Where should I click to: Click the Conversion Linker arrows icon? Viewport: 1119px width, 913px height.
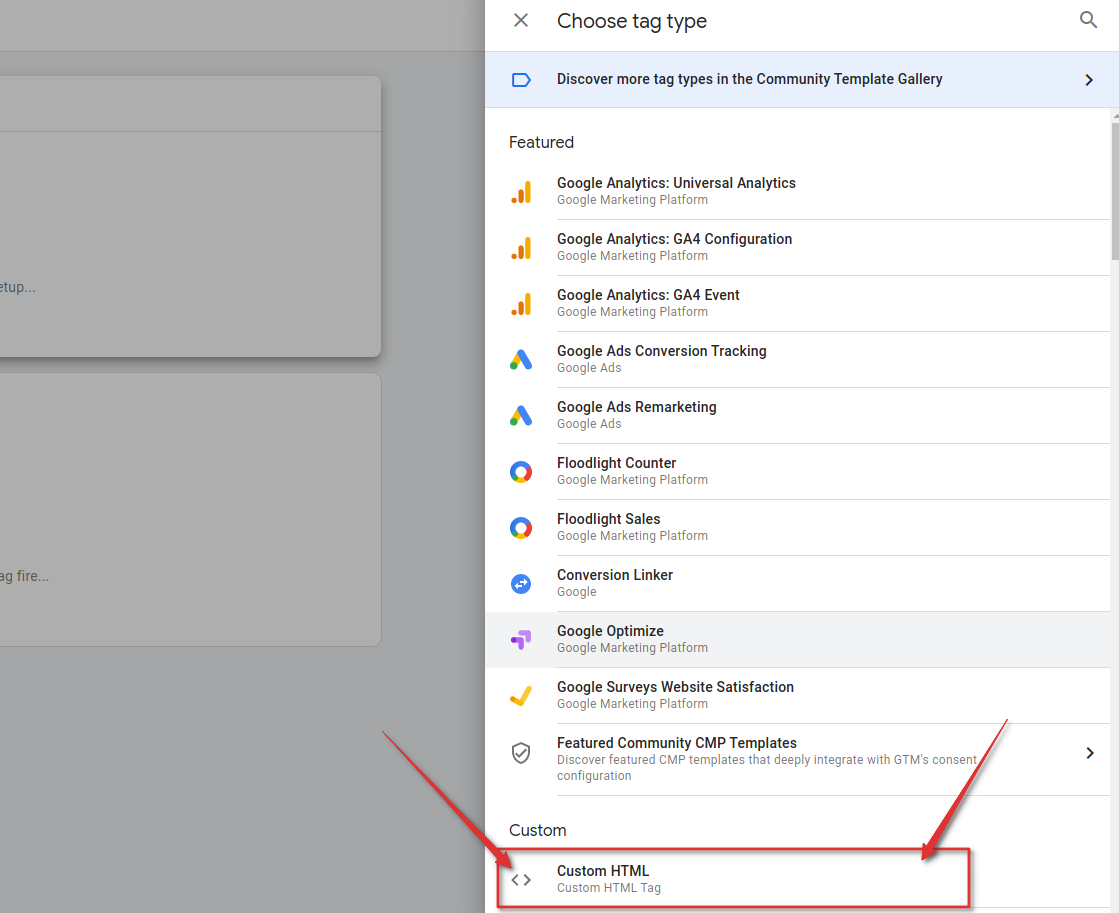(x=521, y=584)
